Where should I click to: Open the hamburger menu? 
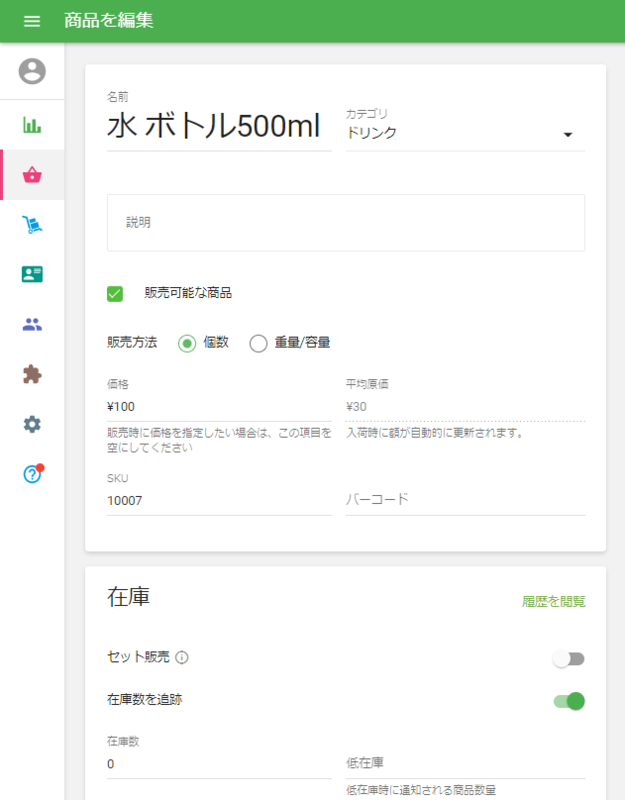32,21
